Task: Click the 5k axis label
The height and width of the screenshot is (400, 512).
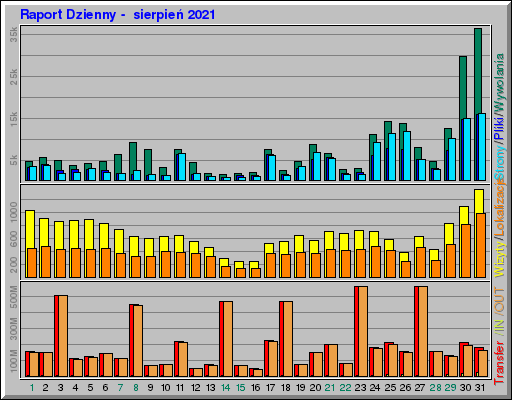Action: (x=14, y=160)
